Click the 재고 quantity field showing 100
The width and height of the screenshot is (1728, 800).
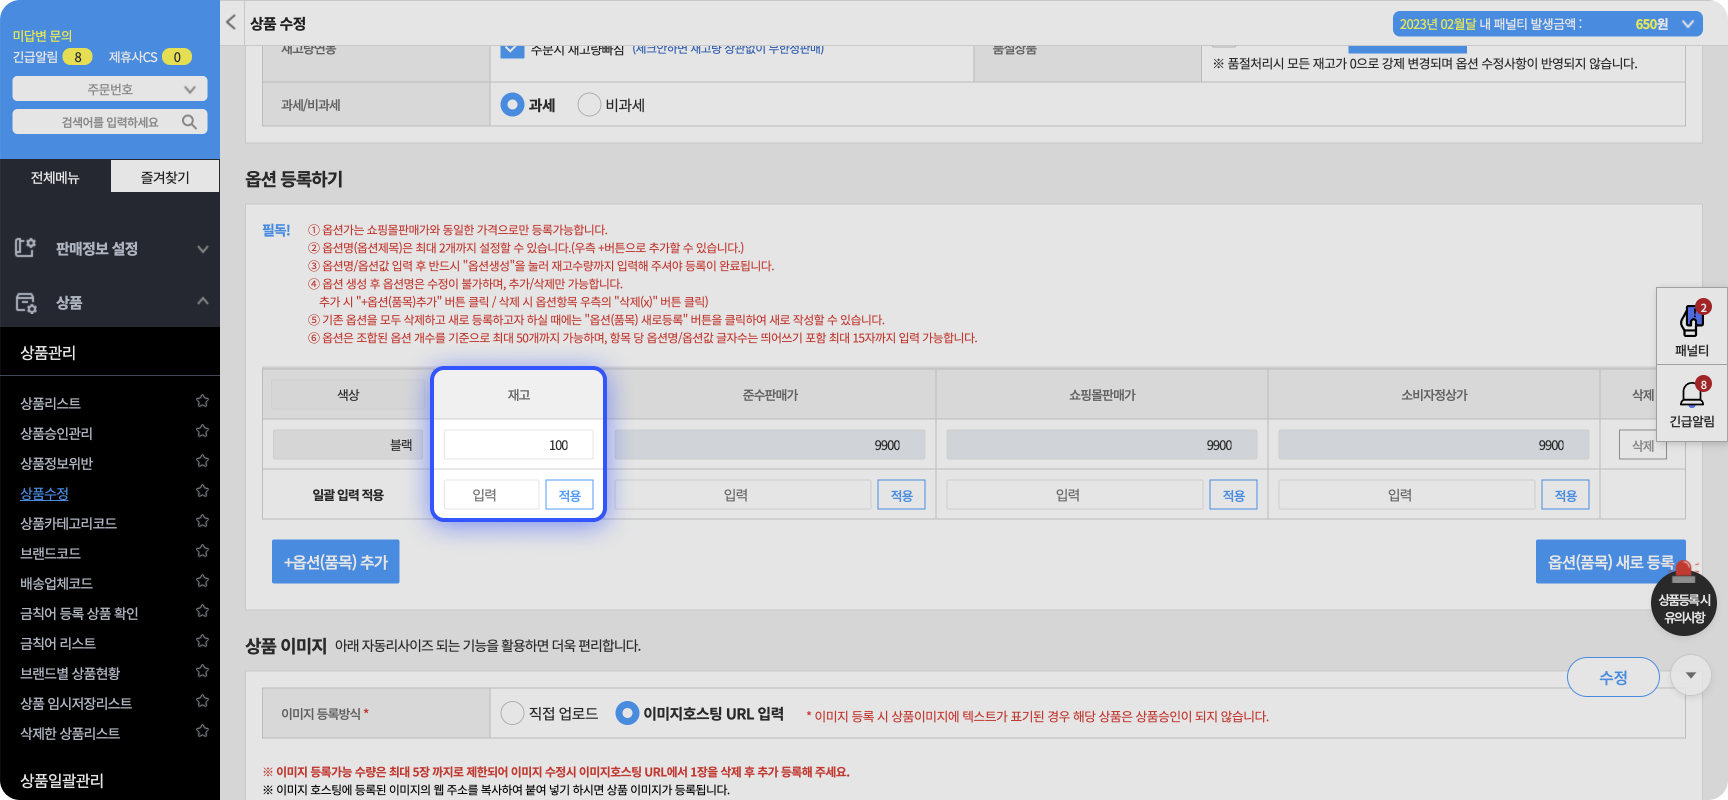(518, 445)
